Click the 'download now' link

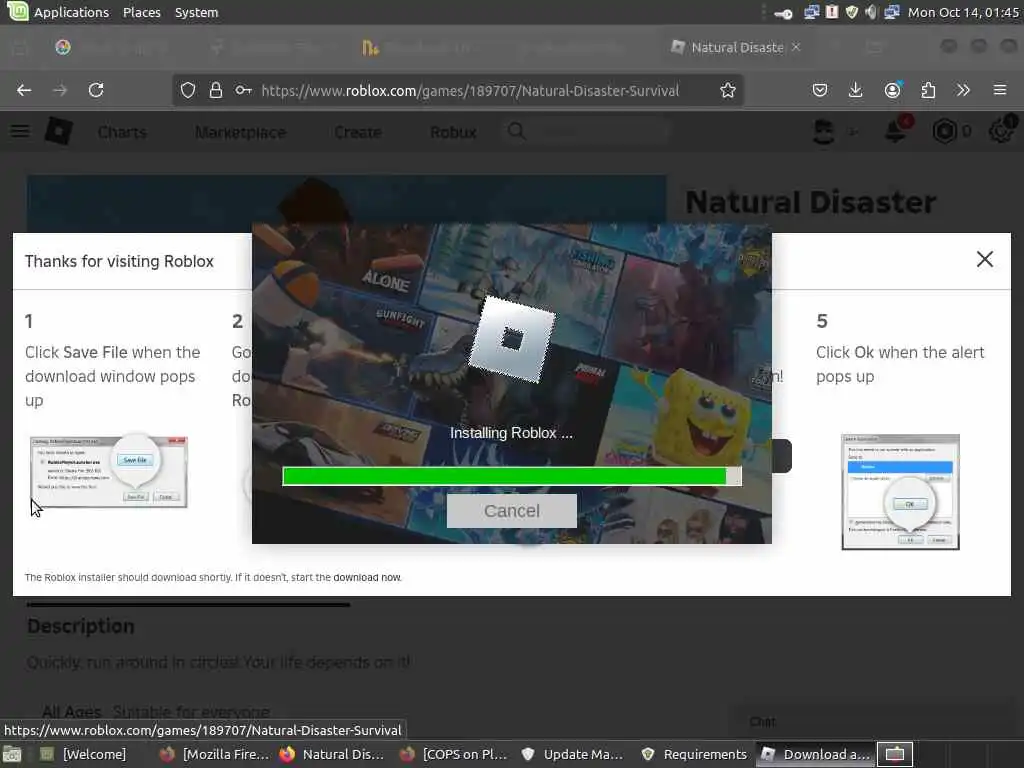pos(367,577)
